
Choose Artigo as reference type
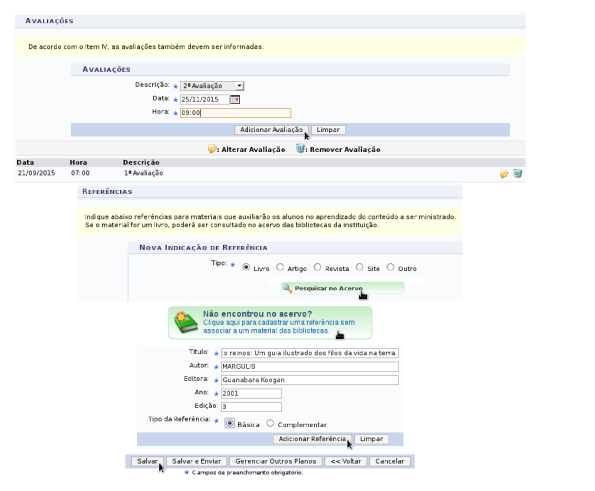[280, 267]
